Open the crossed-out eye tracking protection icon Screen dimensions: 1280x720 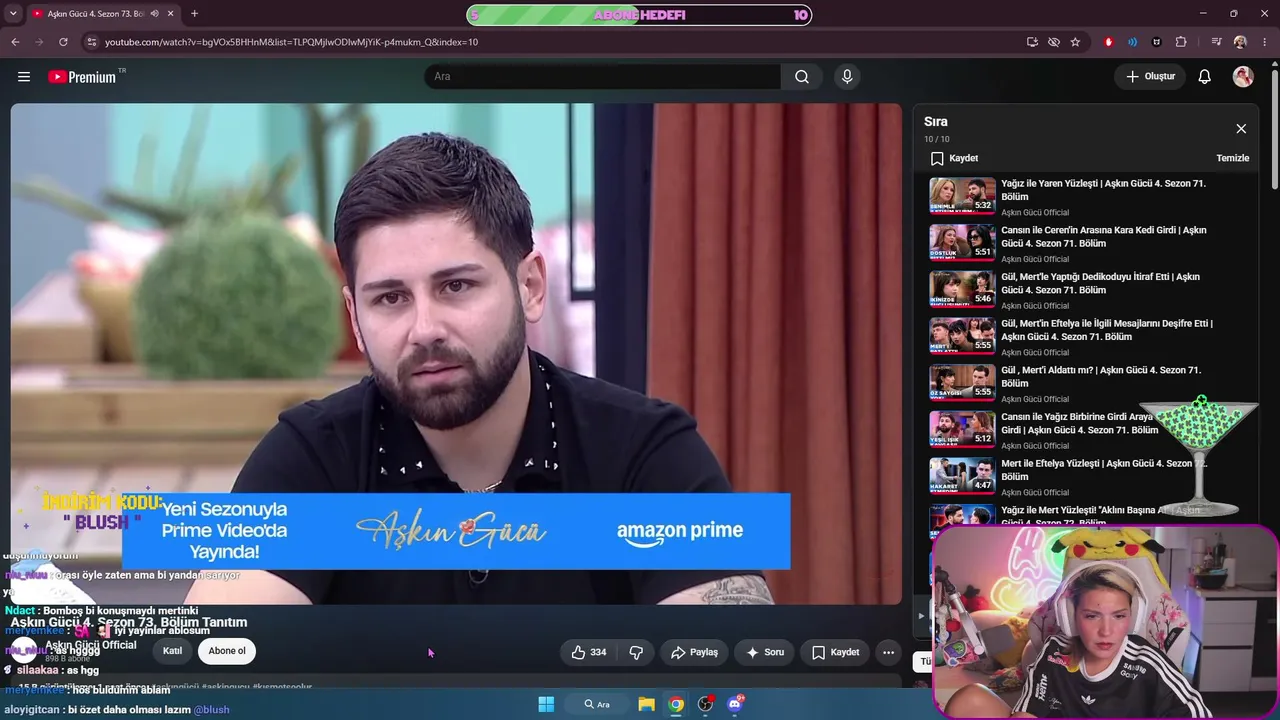click(1054, 42)
